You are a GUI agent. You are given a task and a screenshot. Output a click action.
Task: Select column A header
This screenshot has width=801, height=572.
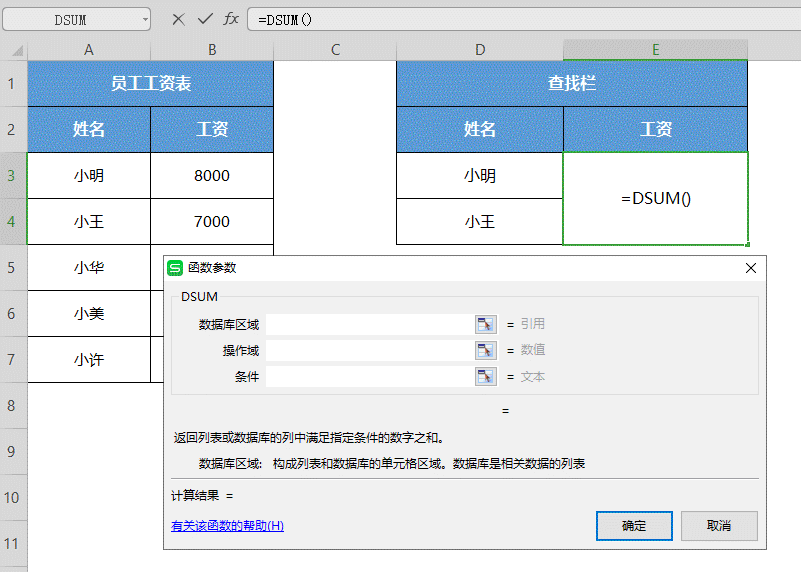click(89, 50)
